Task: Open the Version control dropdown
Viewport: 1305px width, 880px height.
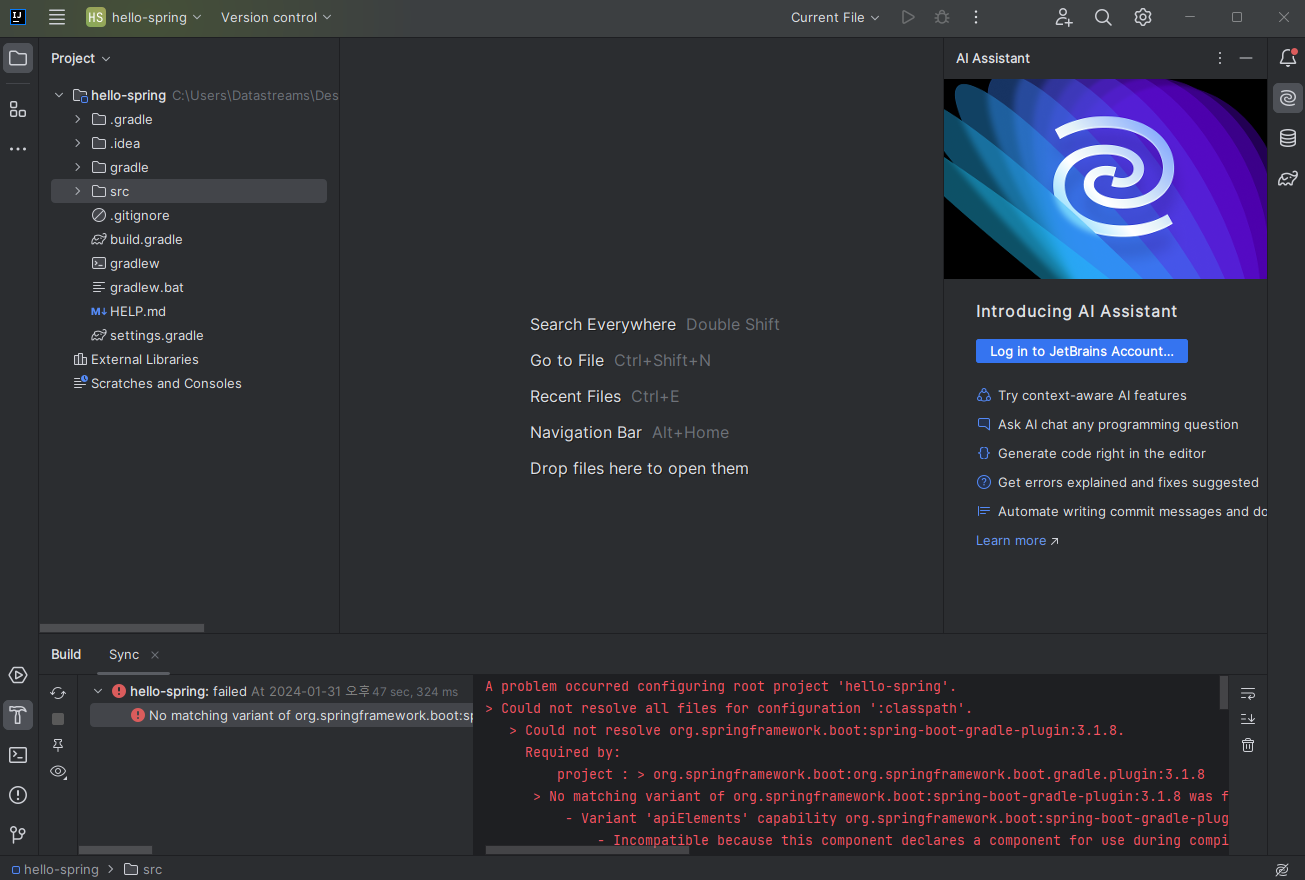Action: tap(276, 17)
